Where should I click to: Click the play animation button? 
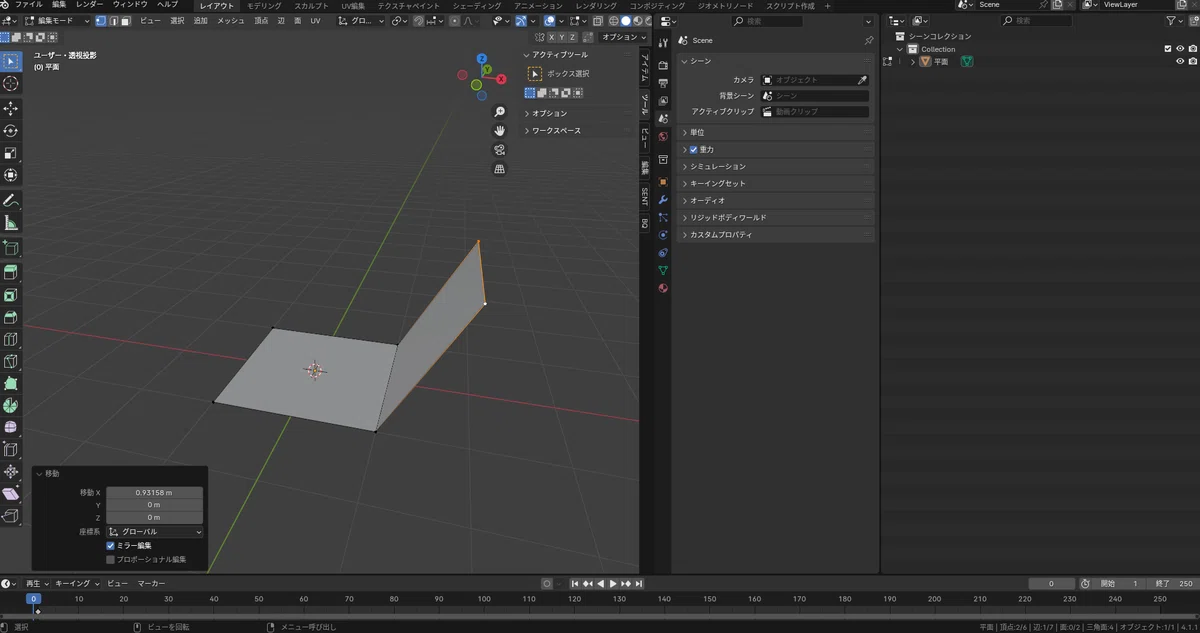coord(613,583)
